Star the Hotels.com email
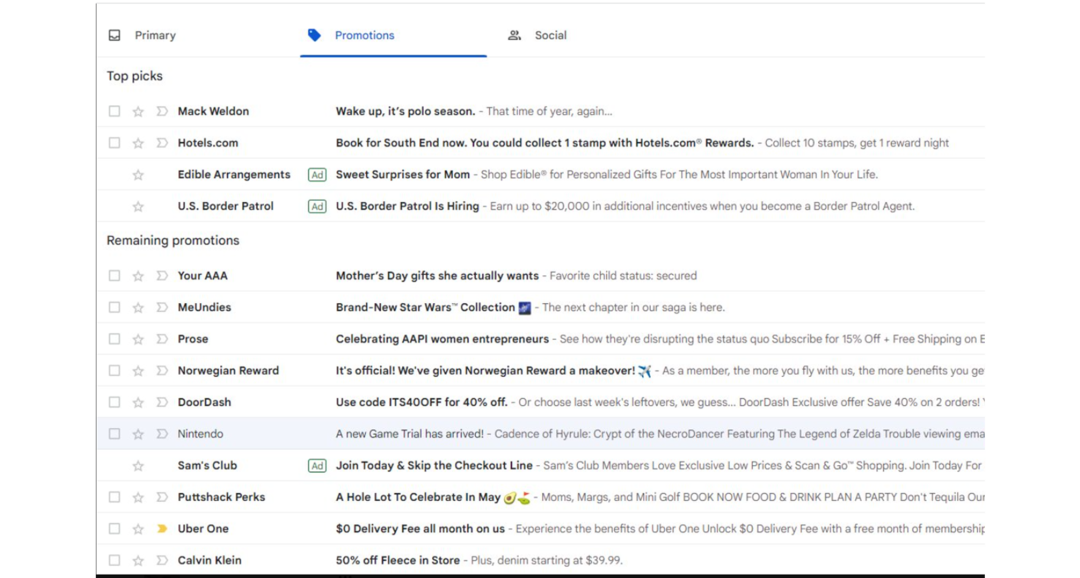Viewport: 1080px width, 578px height. pyautogui.click(x=137, y=142)
